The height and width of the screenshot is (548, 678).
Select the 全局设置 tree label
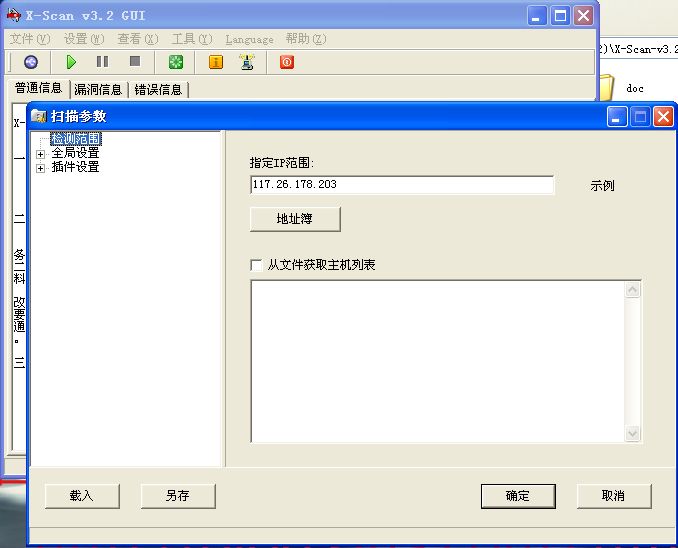click(75, 153)
